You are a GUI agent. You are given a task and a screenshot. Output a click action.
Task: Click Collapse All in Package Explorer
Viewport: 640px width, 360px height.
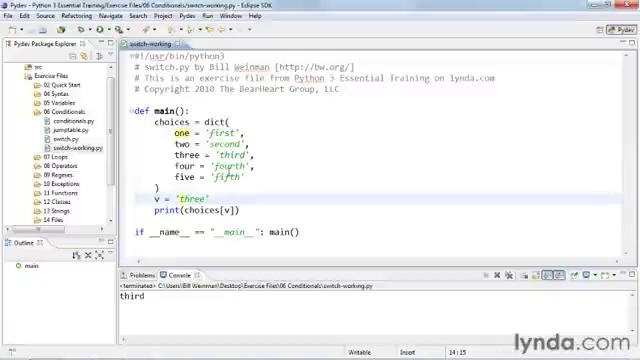click(x=73, y=56)
